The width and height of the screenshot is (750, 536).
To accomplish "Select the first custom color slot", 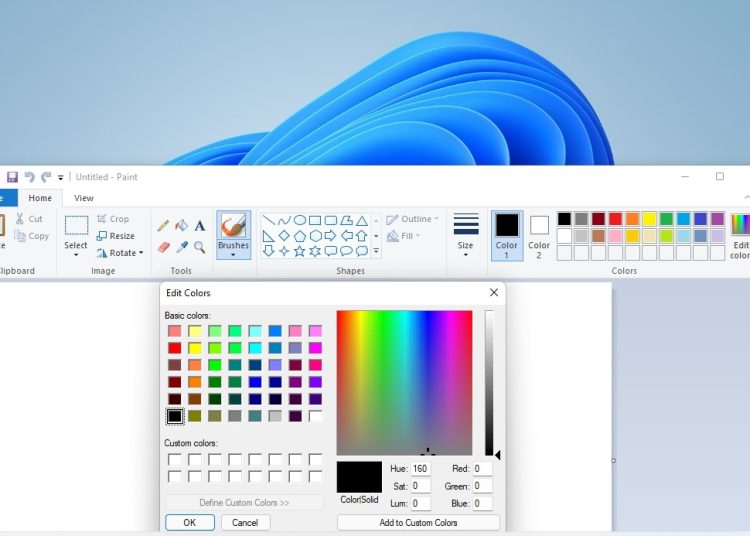I will click(x=175, y=459).
